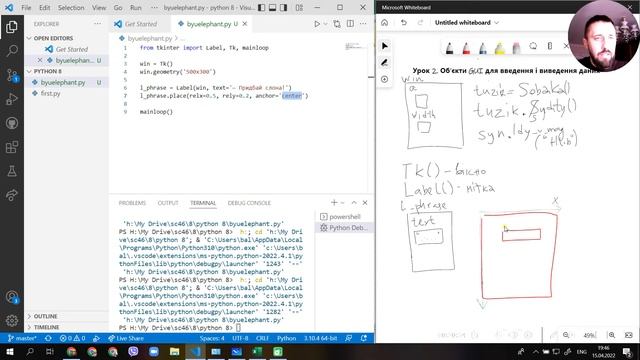Open the Extensions view
The width and height of the screenshot is (640, 360).
coord(12,147)
